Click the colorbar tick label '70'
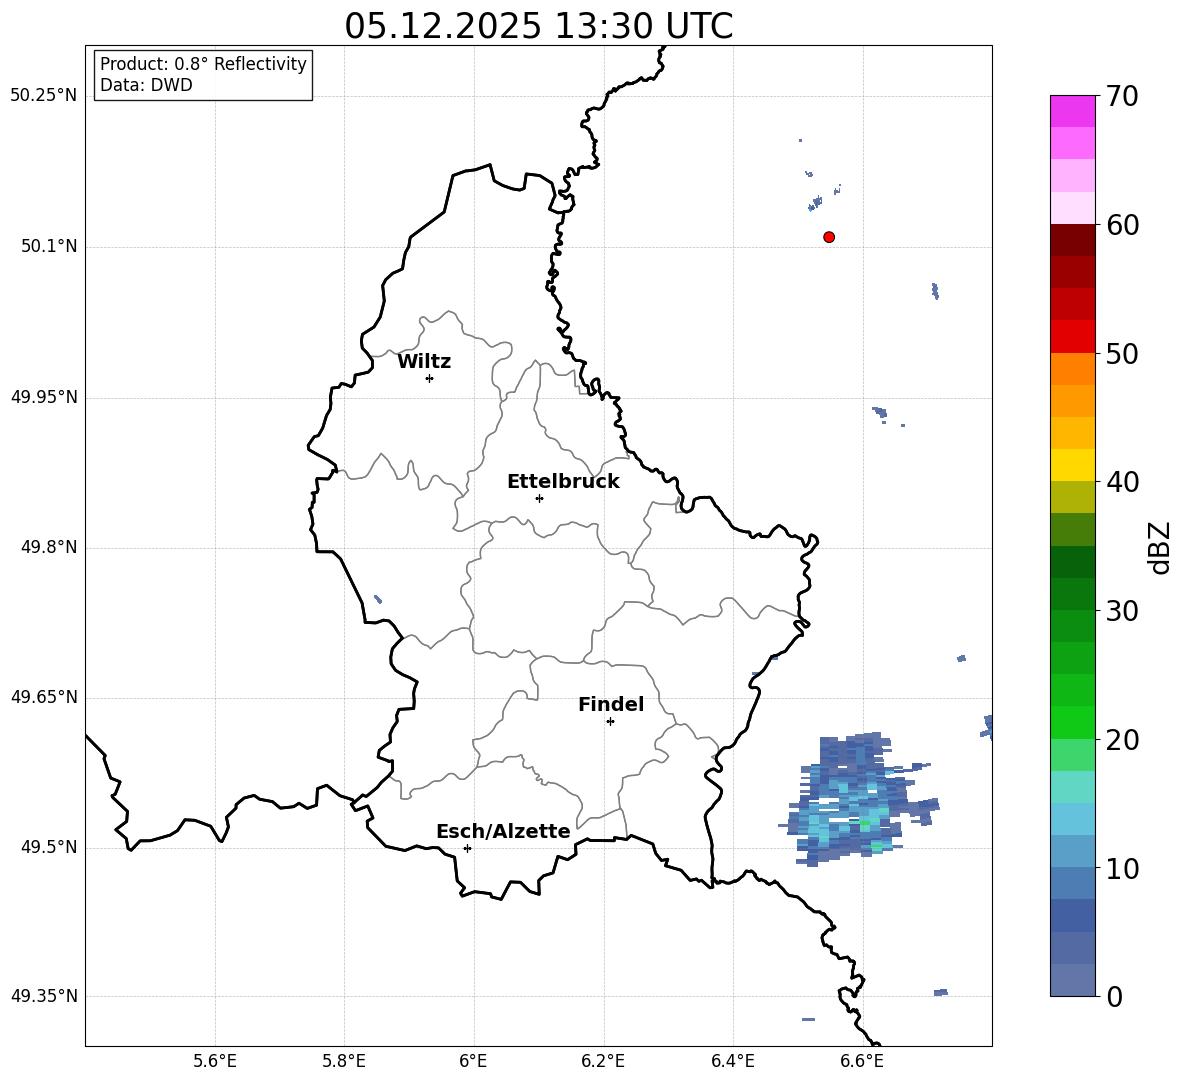Image resolution: width=1184 pixels, height=1081 pixels. coord(1122,97)
